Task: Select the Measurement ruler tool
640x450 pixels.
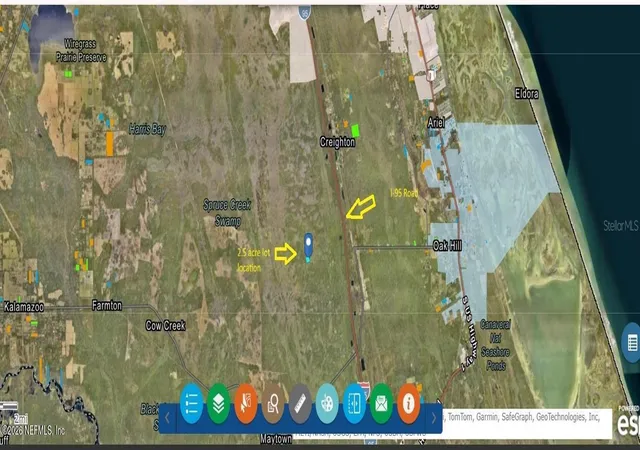Action: [x=300, y=403]
